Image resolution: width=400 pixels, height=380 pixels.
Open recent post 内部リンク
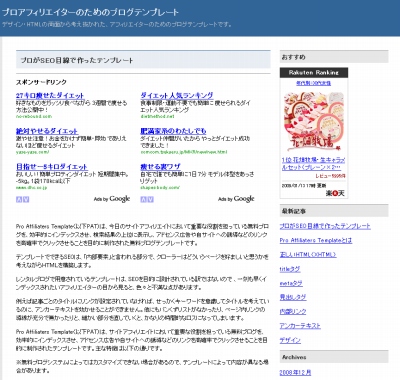point(293,312)
